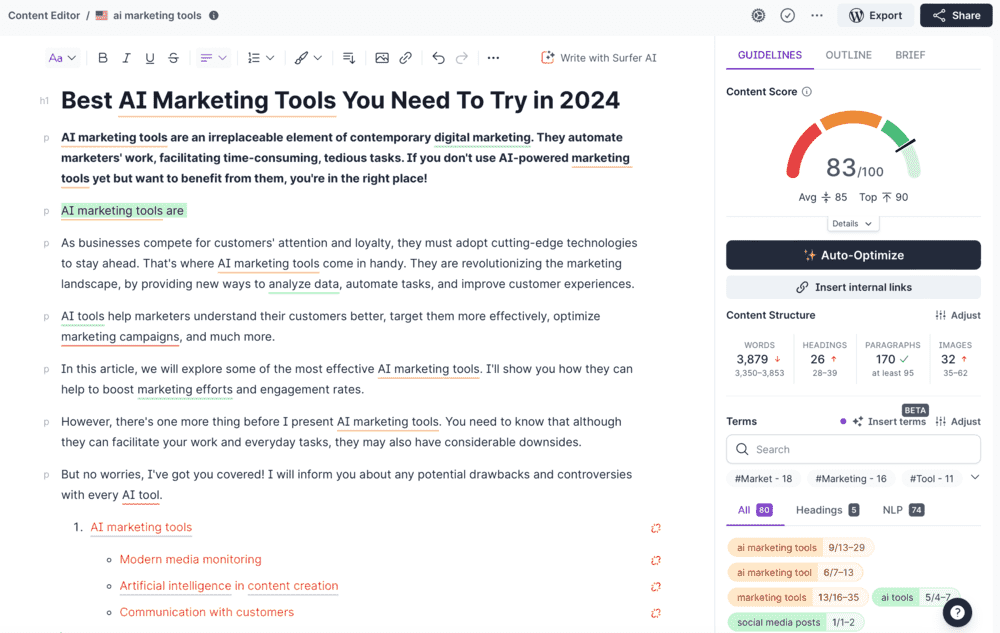Click the settings gear icon in header
The image size is (1000, 633).
click(758, 15)
